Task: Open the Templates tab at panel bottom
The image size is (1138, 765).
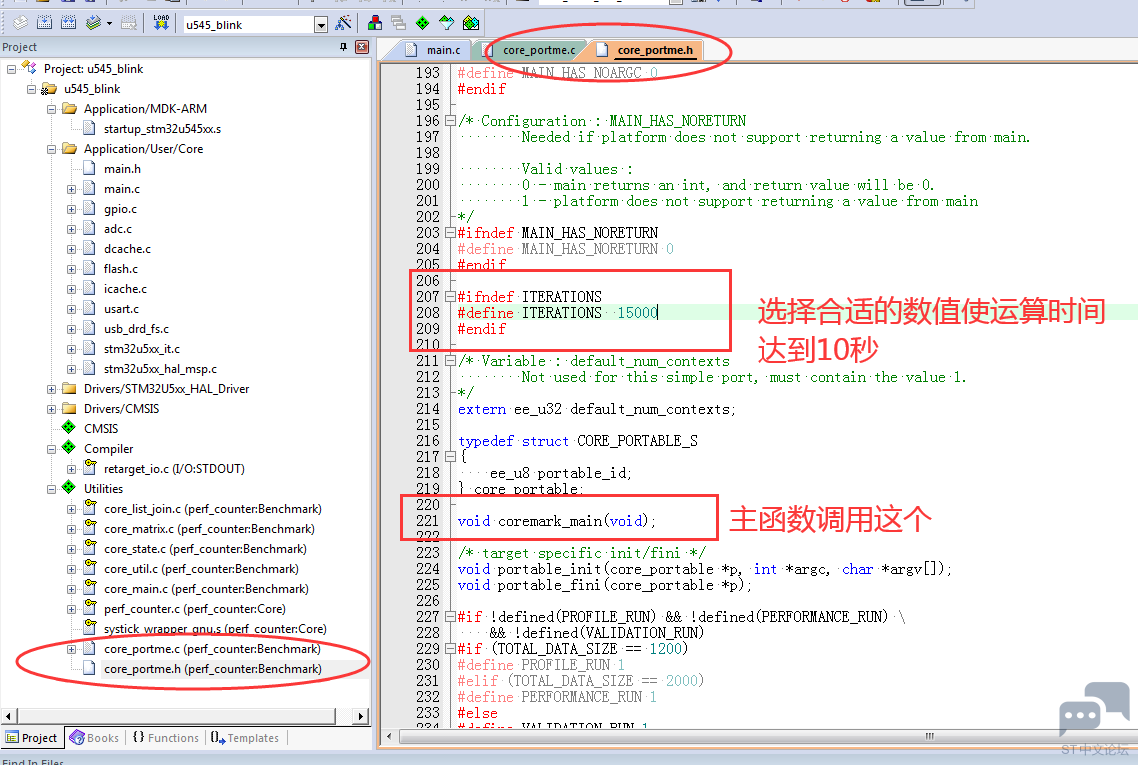Action: click(245, 737)
